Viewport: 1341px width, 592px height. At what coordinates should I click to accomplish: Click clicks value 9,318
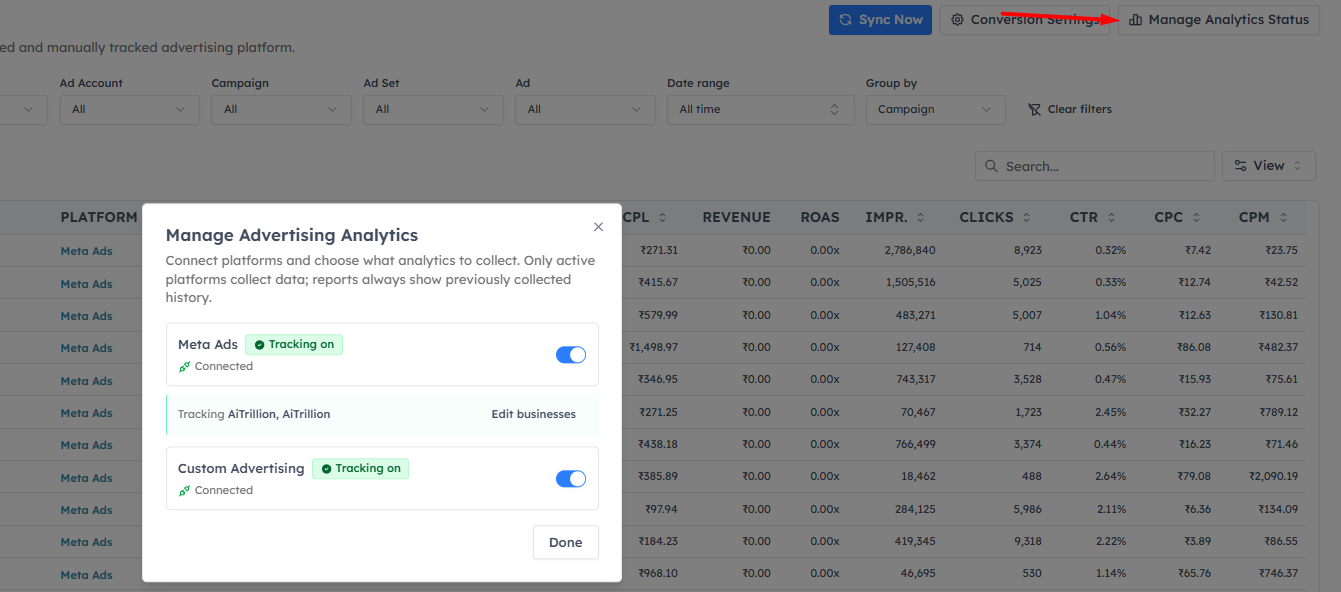1027,541
